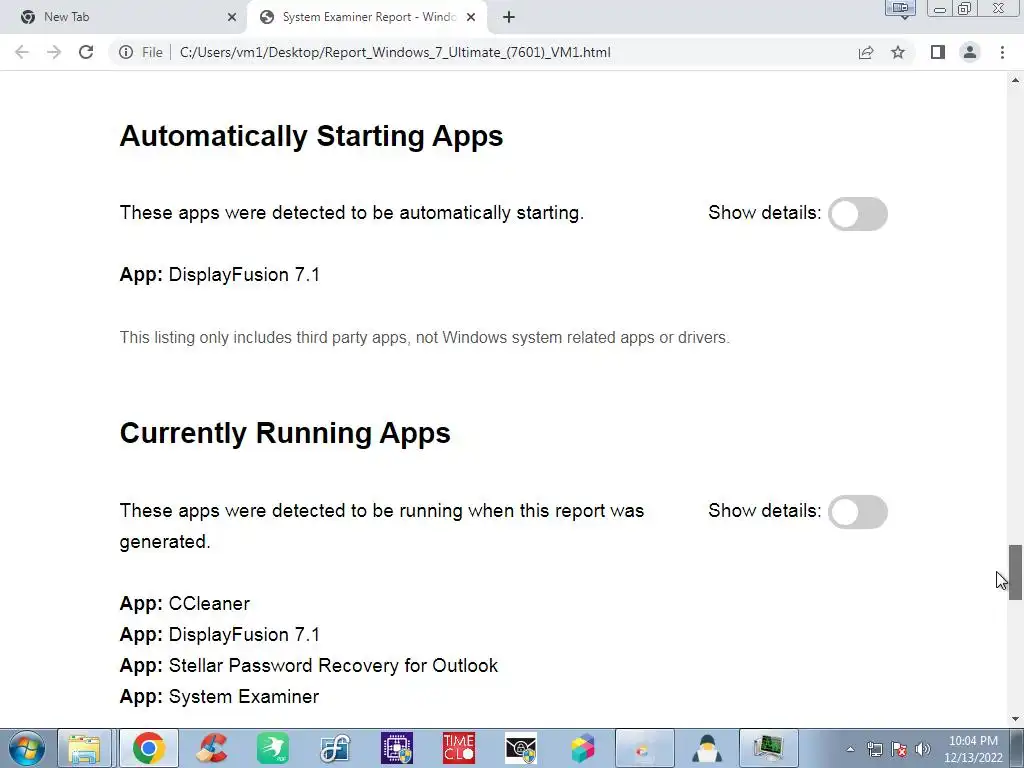Close the System Examiner Report tab
This screenshot has height=768, width=1024.
click(471, 18)
